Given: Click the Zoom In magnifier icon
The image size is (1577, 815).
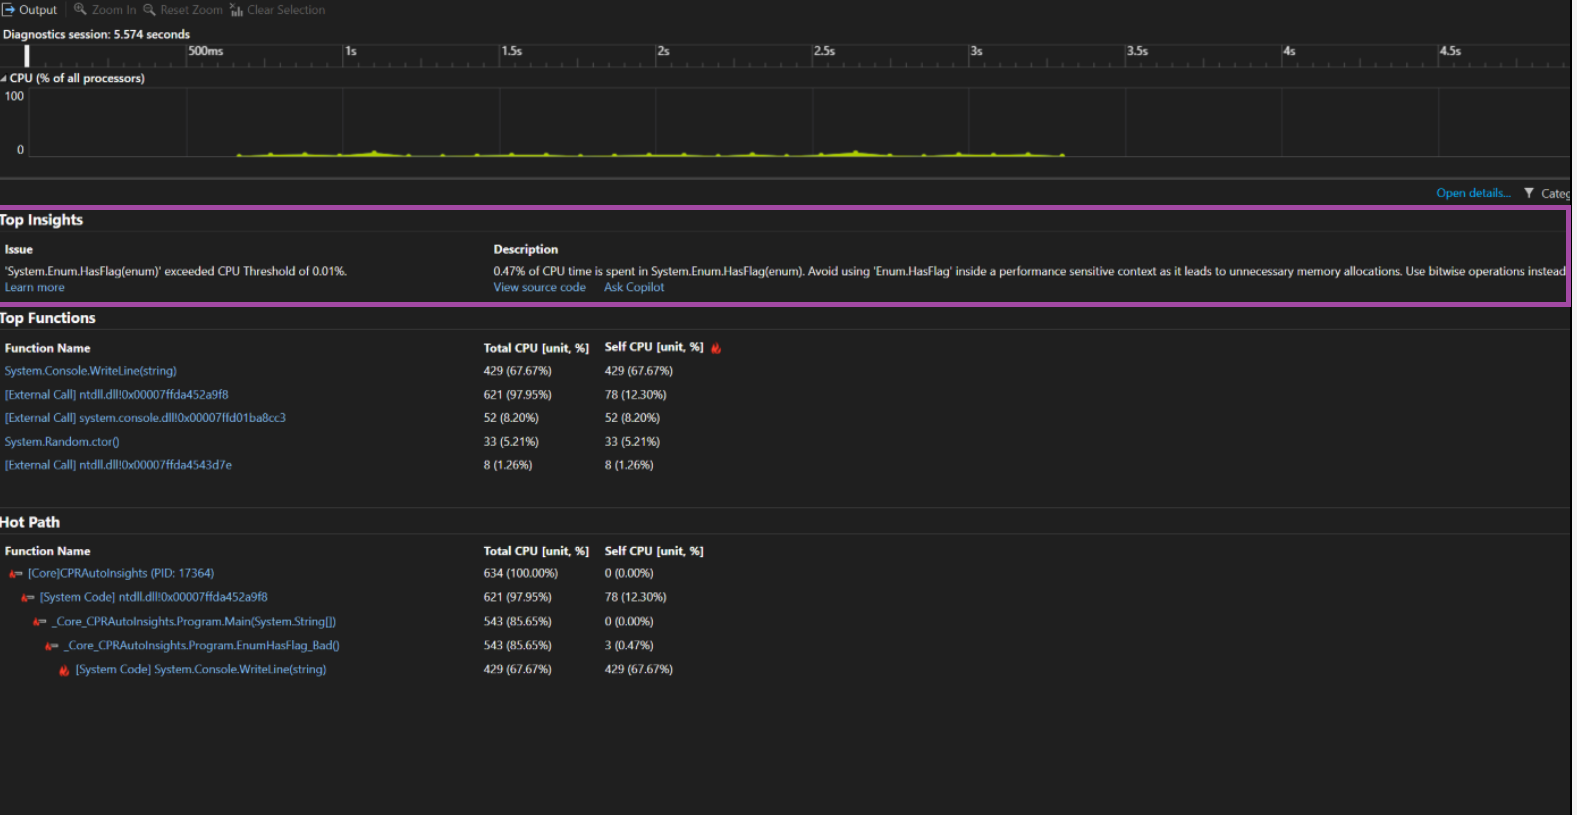Looking at the screenshot, I should [x=80, y=10].
